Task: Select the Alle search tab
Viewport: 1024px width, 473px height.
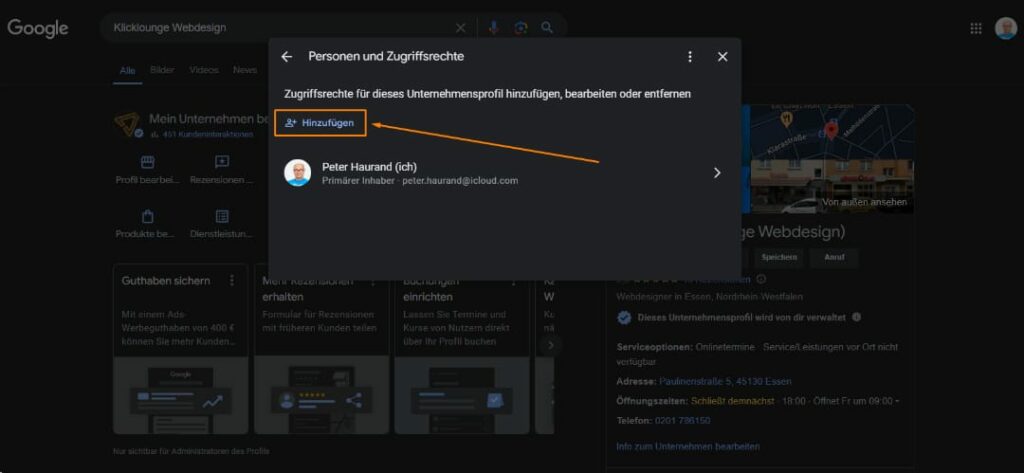Action: click(127, 71)
